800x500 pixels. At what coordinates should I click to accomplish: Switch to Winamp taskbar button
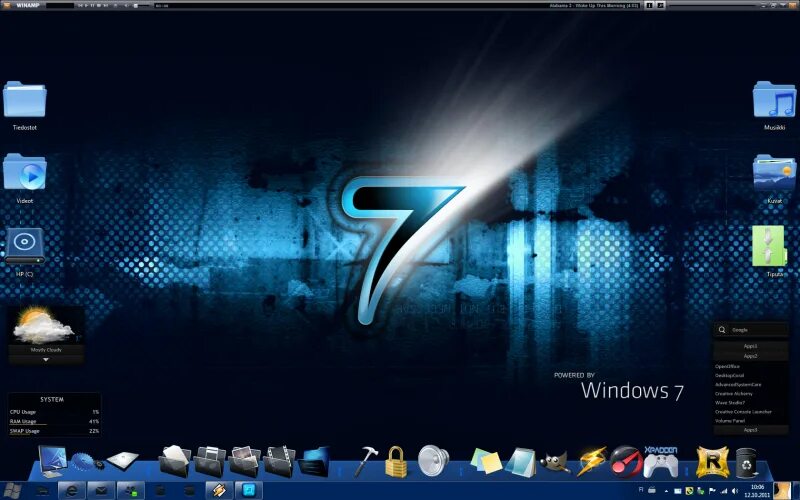click(x=219, y=491)
